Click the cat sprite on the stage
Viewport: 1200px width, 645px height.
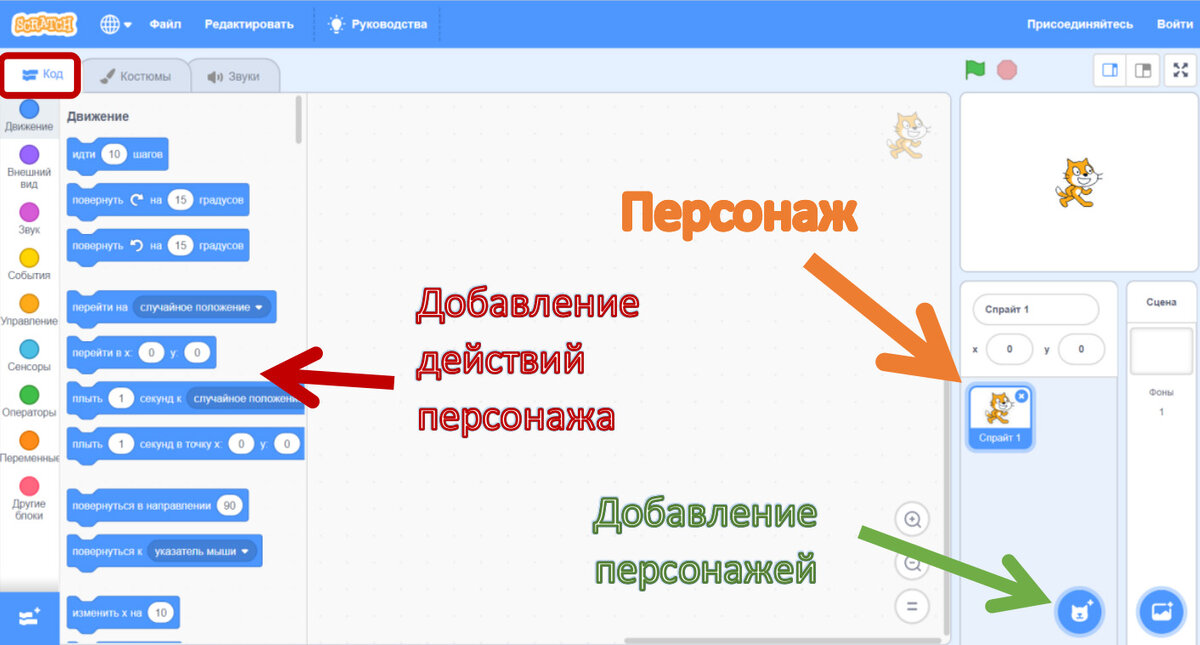[x=1078, y=183]
